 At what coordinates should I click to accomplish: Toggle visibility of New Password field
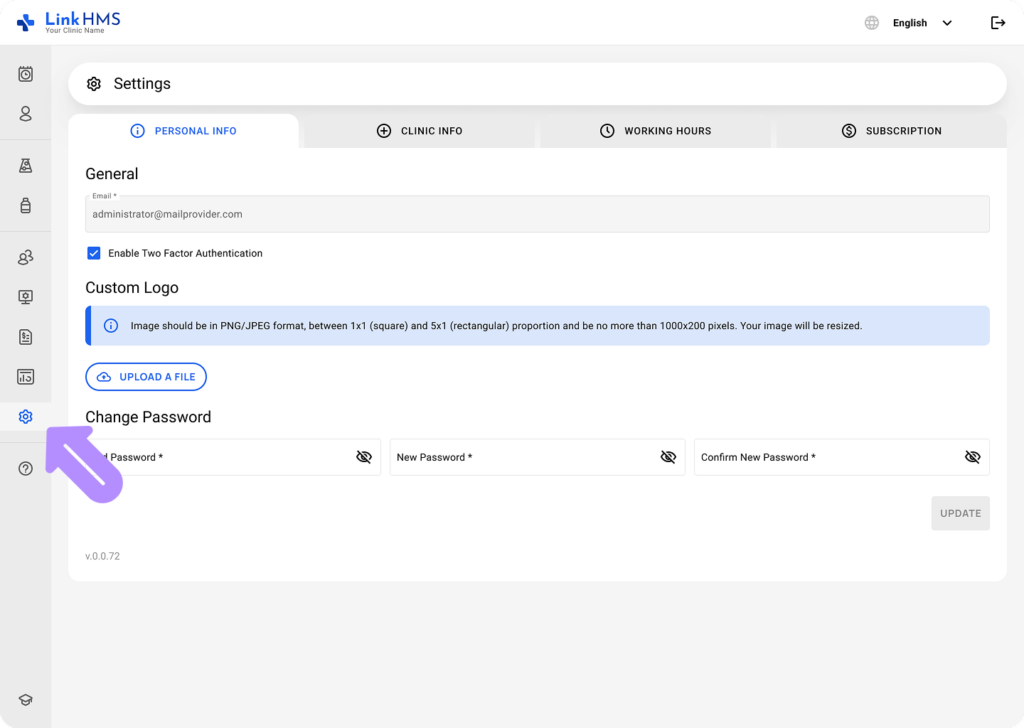click(668, 457)
